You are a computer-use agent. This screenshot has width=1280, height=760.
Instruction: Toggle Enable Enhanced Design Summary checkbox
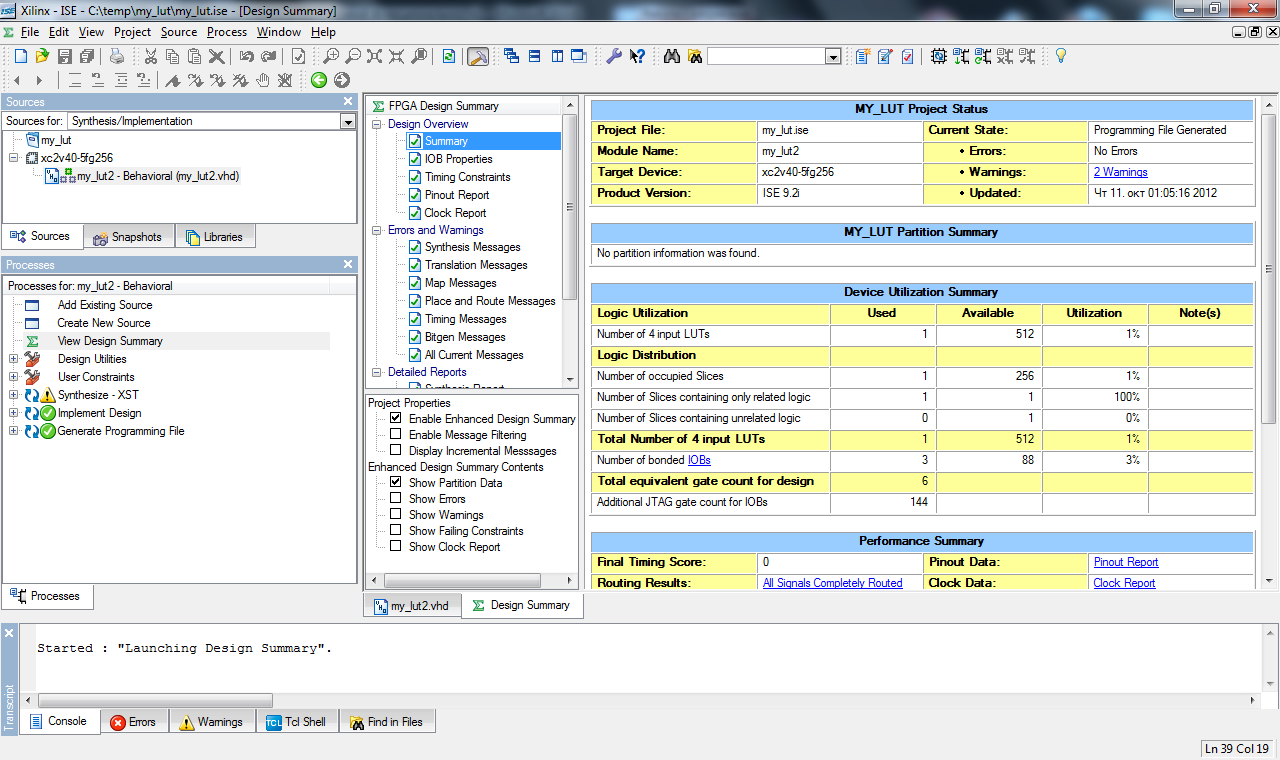[x=396, y=419]
